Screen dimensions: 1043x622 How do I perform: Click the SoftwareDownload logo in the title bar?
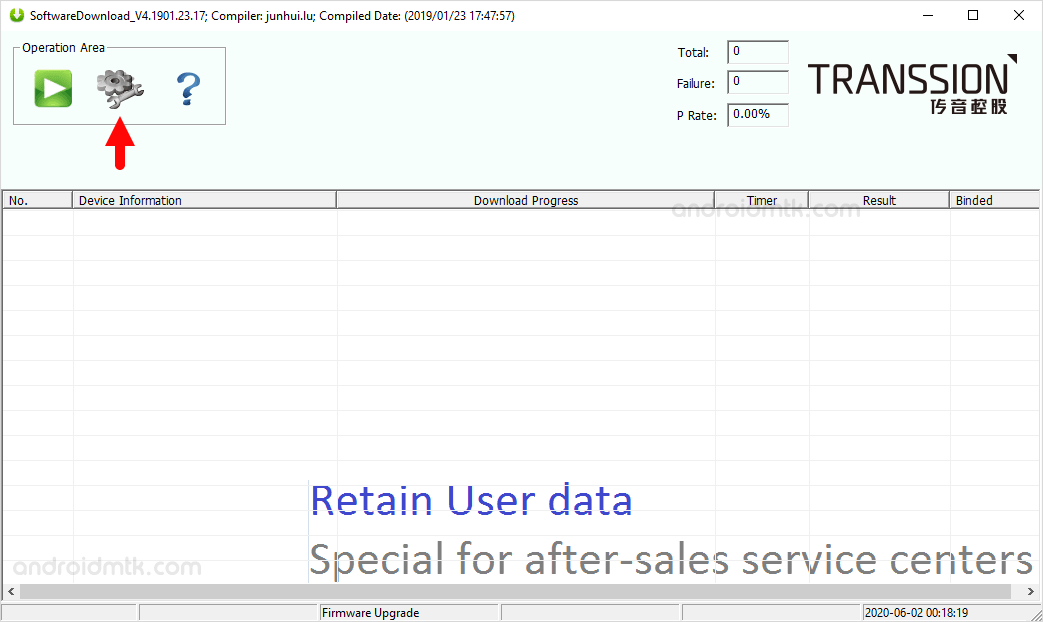click(x=16, y=15)
